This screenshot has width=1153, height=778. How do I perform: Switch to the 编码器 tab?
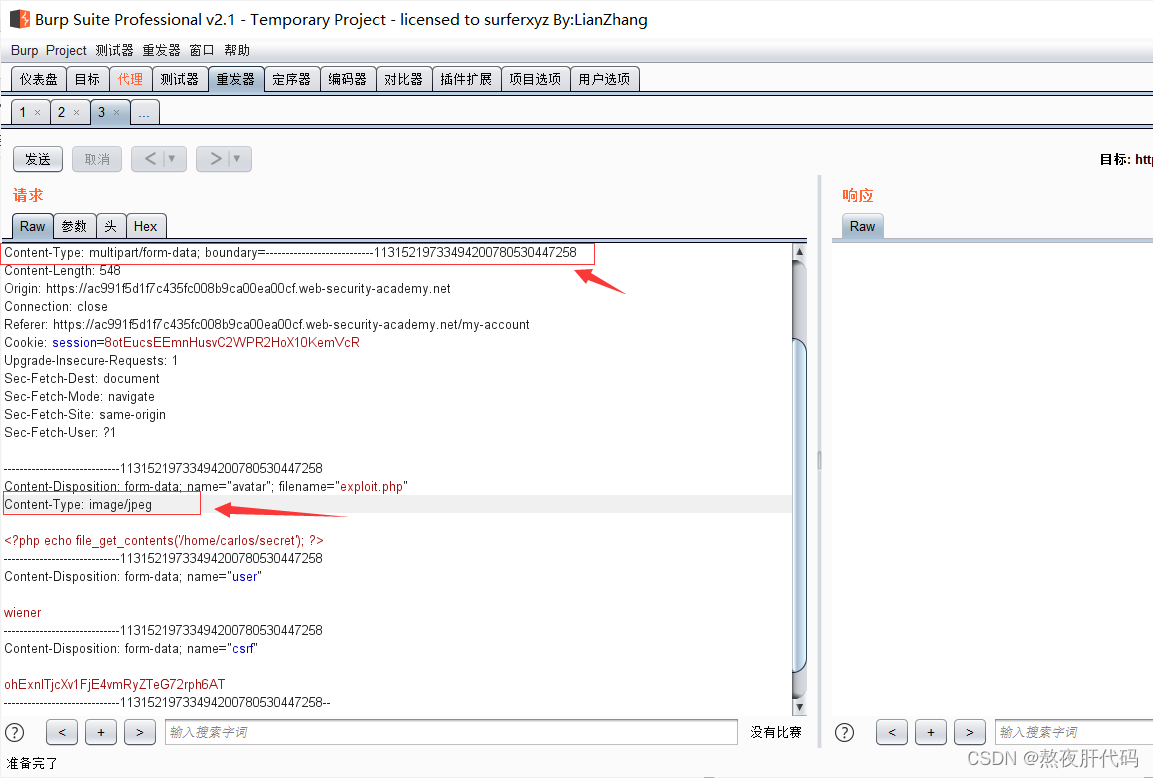(x=347, y=79)
